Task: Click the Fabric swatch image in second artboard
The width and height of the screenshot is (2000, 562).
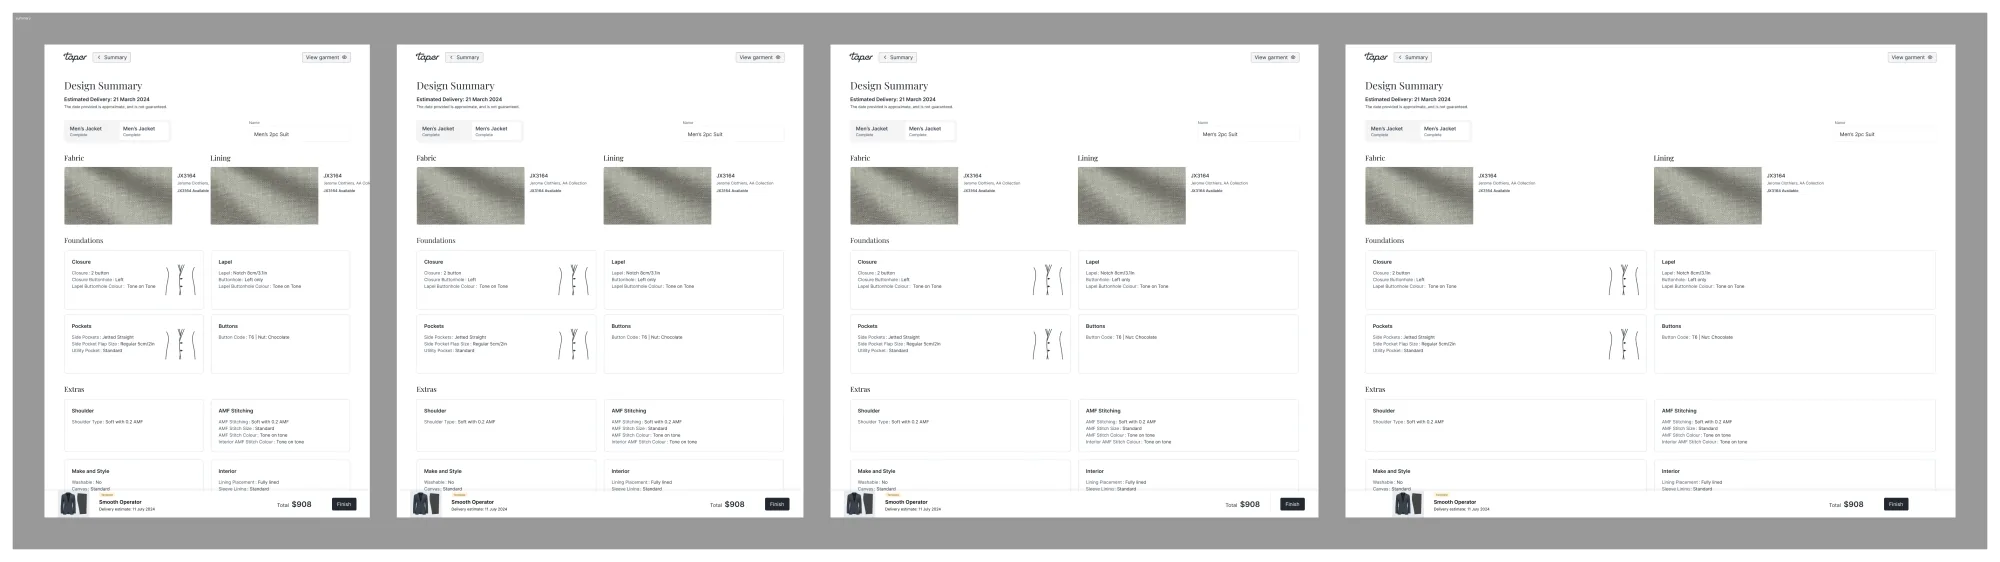Action: 470,196
